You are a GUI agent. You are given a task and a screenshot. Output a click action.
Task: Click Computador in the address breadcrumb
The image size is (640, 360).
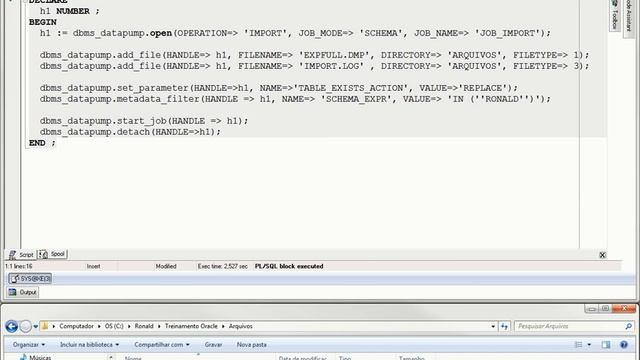click(76, 326)
